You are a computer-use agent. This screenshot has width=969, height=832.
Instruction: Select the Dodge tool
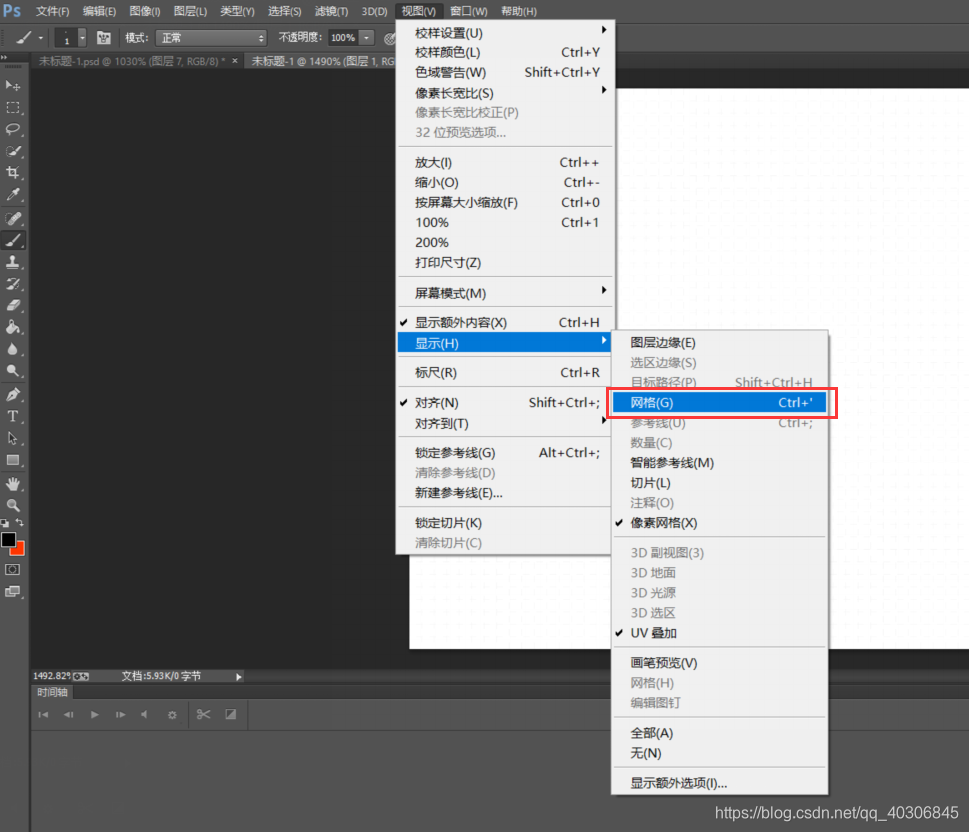12,371
